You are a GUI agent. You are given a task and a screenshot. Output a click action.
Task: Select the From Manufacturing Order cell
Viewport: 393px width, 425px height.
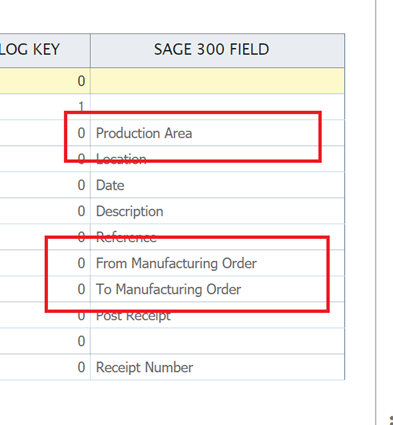(x=217, y=263)
